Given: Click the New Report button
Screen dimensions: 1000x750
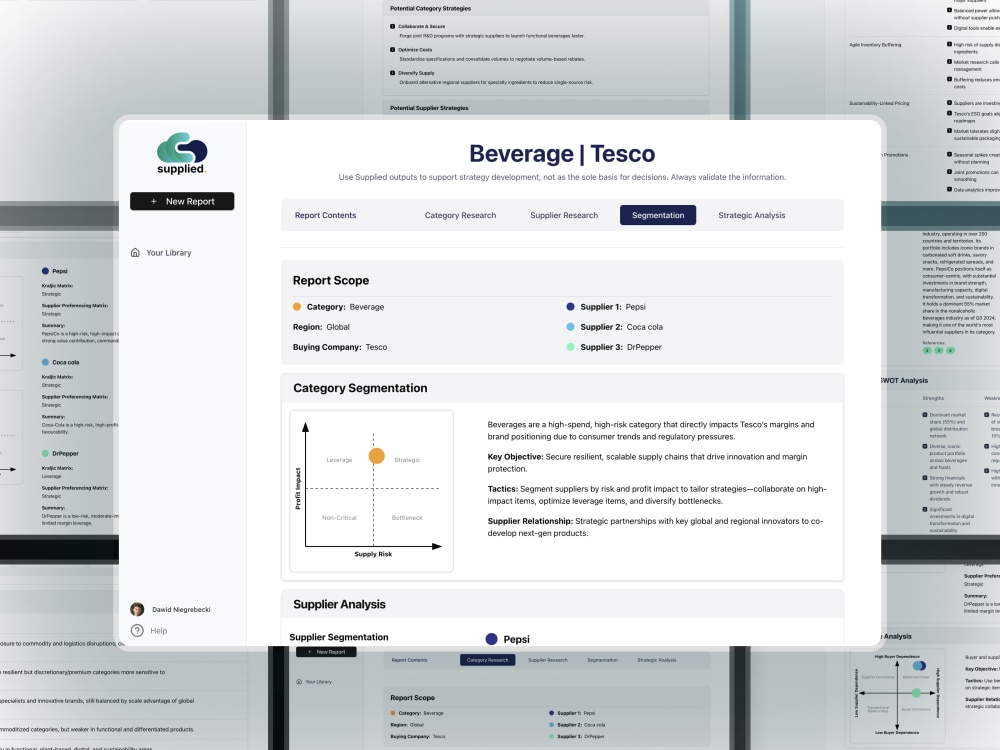Looking at the screenshot, I should pyautogui.click(x=182, y=201).
